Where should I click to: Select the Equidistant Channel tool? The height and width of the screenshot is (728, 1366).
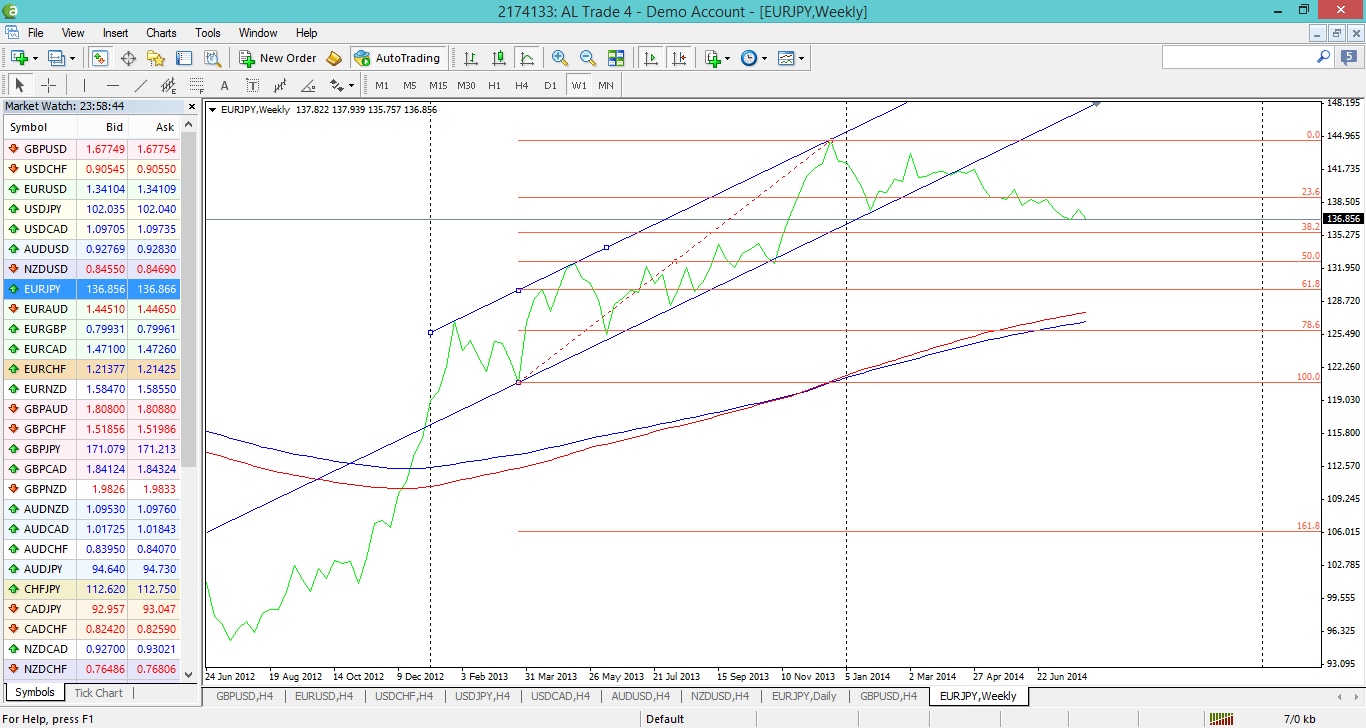(x=169, y=85)
